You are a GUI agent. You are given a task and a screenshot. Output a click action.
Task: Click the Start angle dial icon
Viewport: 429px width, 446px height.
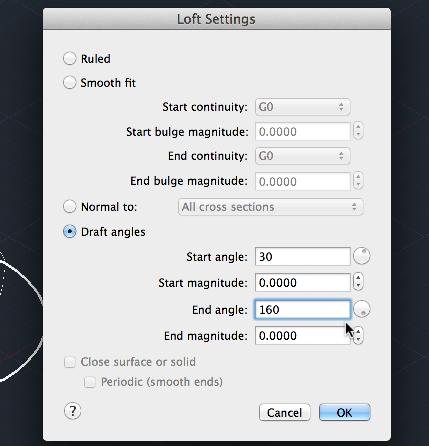362,256
